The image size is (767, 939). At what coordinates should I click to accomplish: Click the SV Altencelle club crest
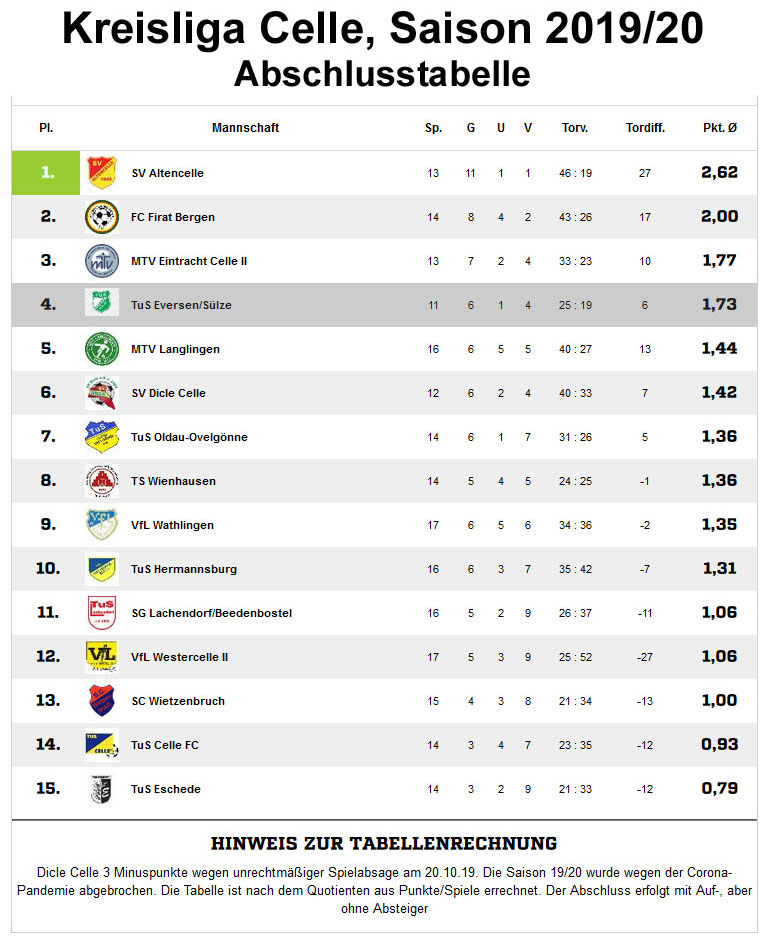[x=102, y=173]
